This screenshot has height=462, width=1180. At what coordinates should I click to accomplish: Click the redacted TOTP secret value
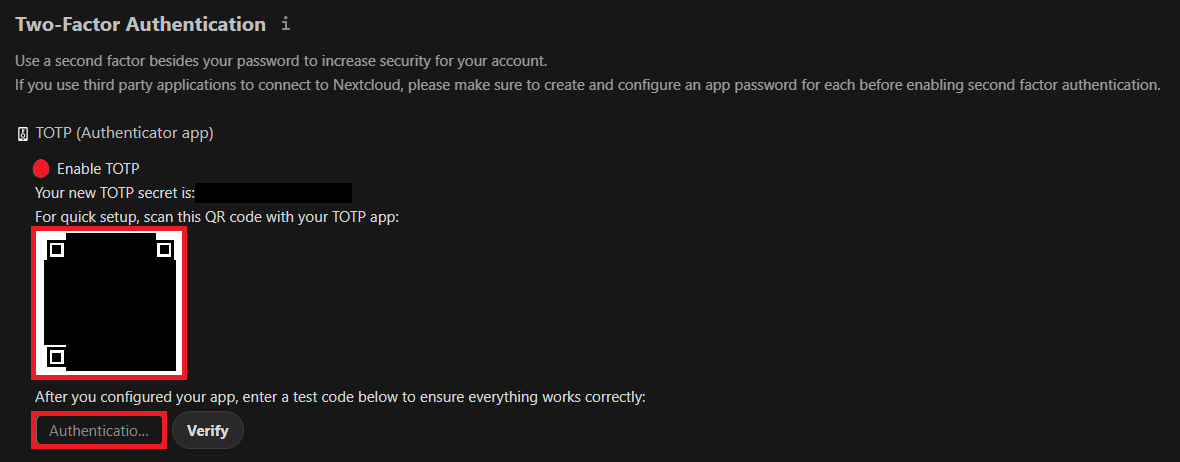[x=274, y=193]
